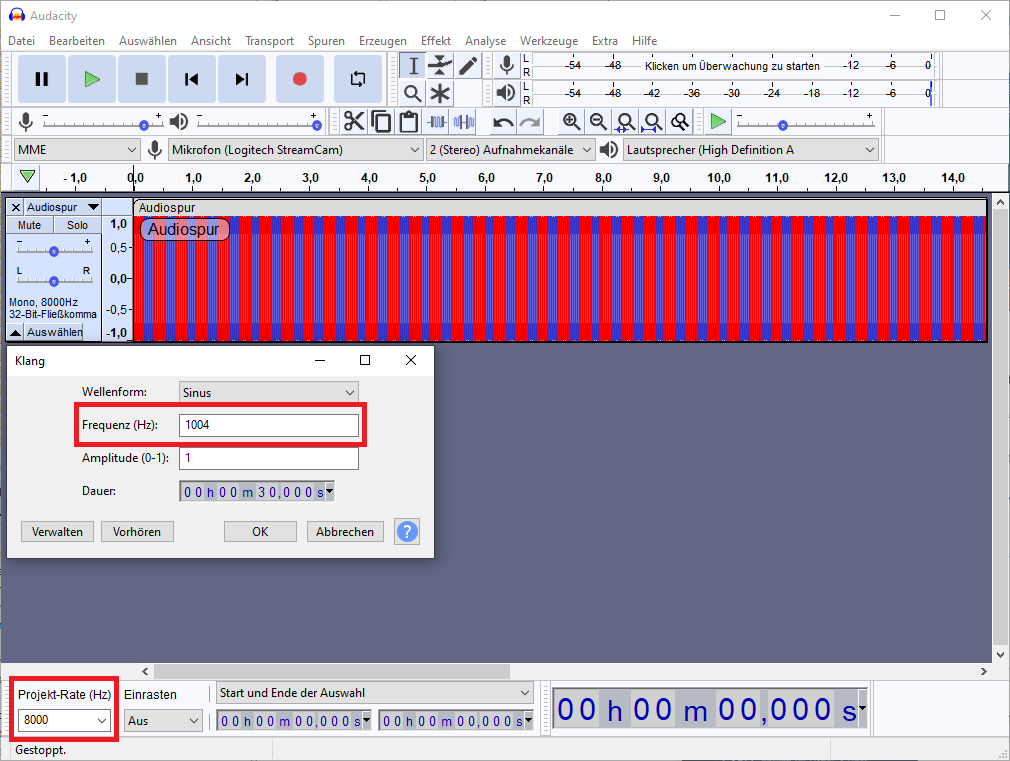Click the Cut scissors icon
The height and width of the screenshot is (761, 1010).
tap(354, 122)
